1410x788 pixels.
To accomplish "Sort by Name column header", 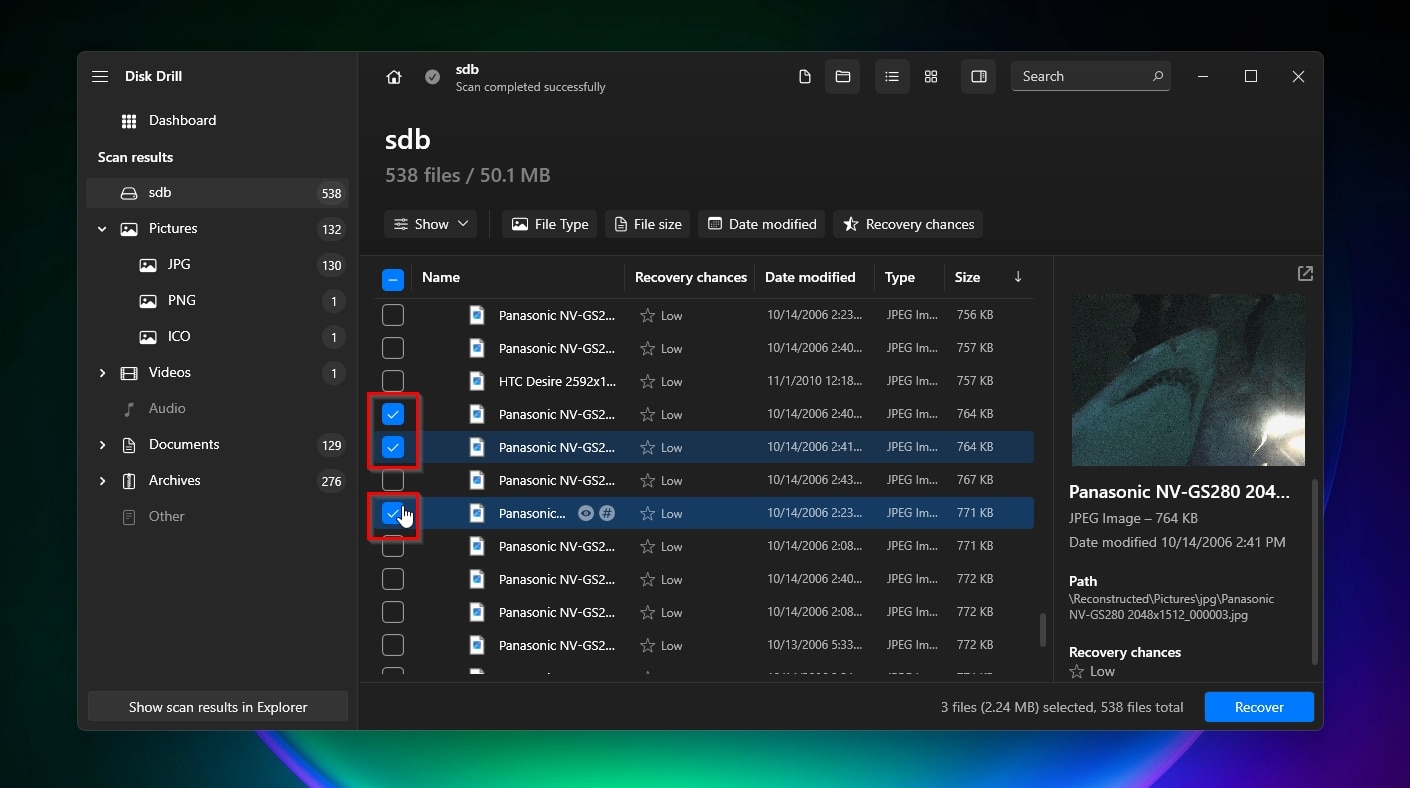I will (x=441, y=277).
